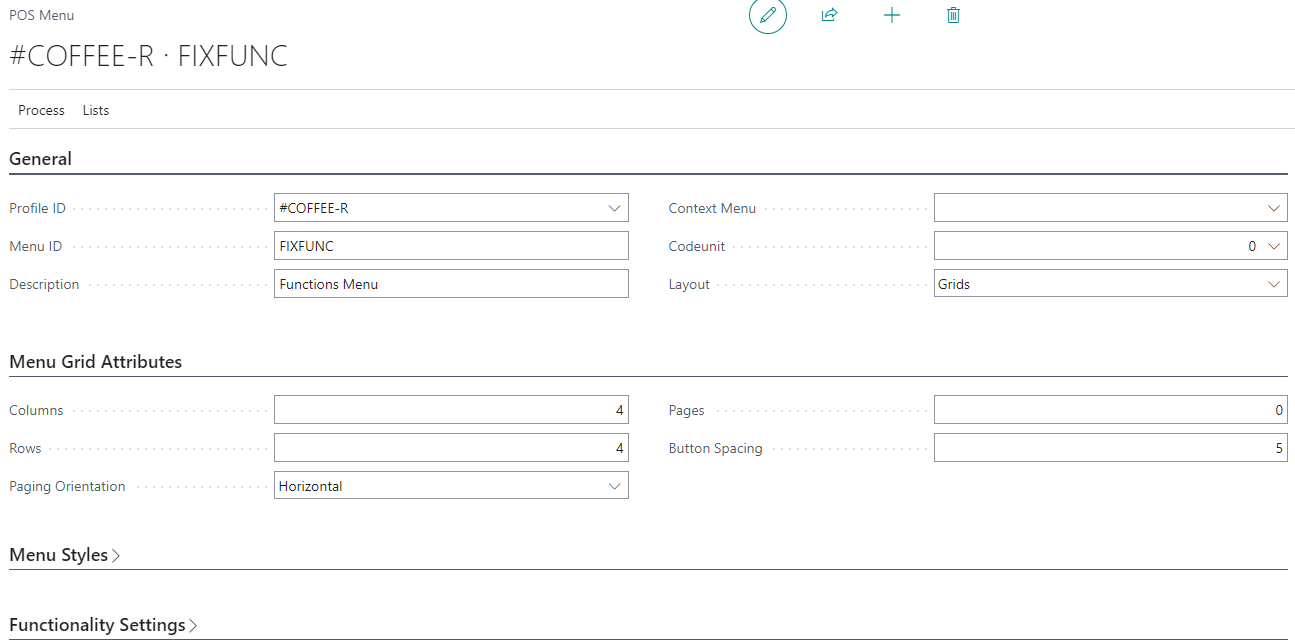Click the Pages input field
1295x640 pixels.
pyautogui.click(x=1110, y=410)
